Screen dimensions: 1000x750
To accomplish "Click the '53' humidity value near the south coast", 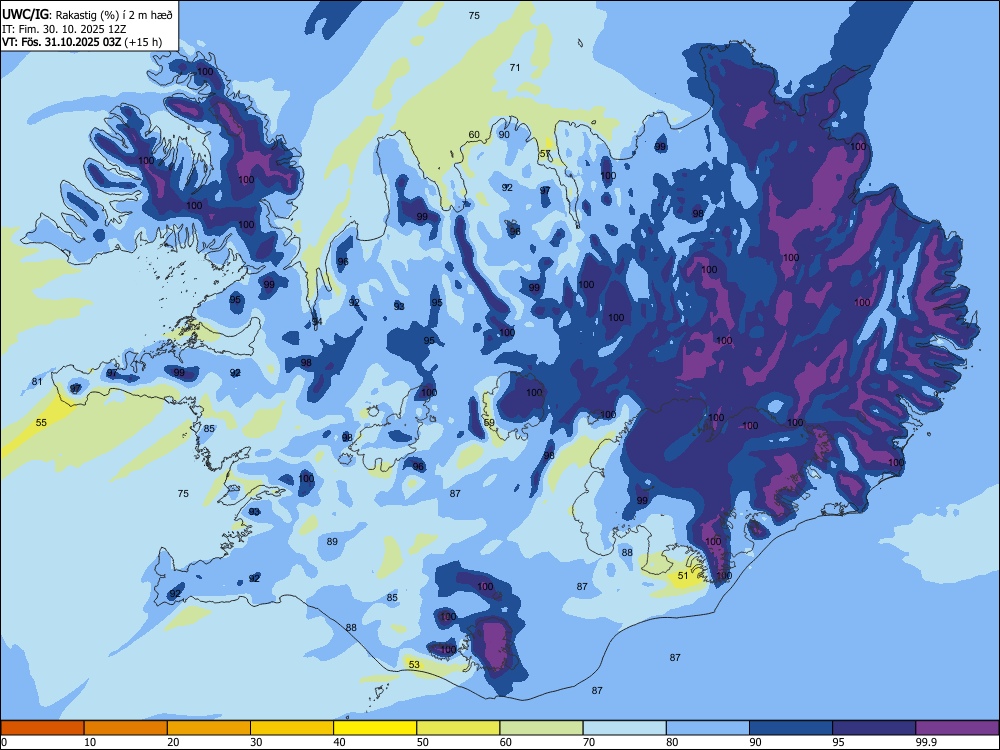I will (x=414, y=665).
